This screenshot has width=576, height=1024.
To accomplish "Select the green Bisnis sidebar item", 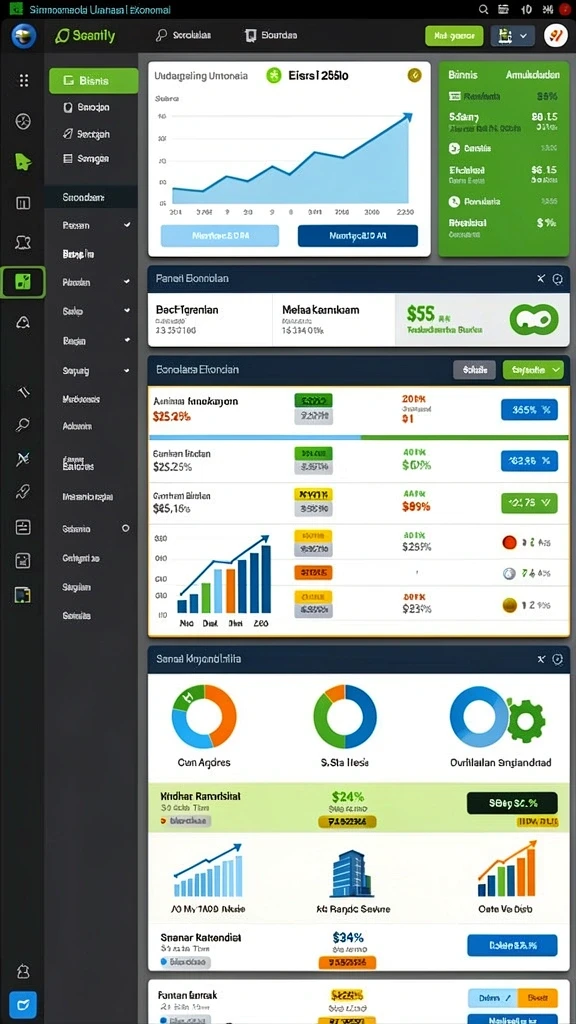I will coord(93,81).
